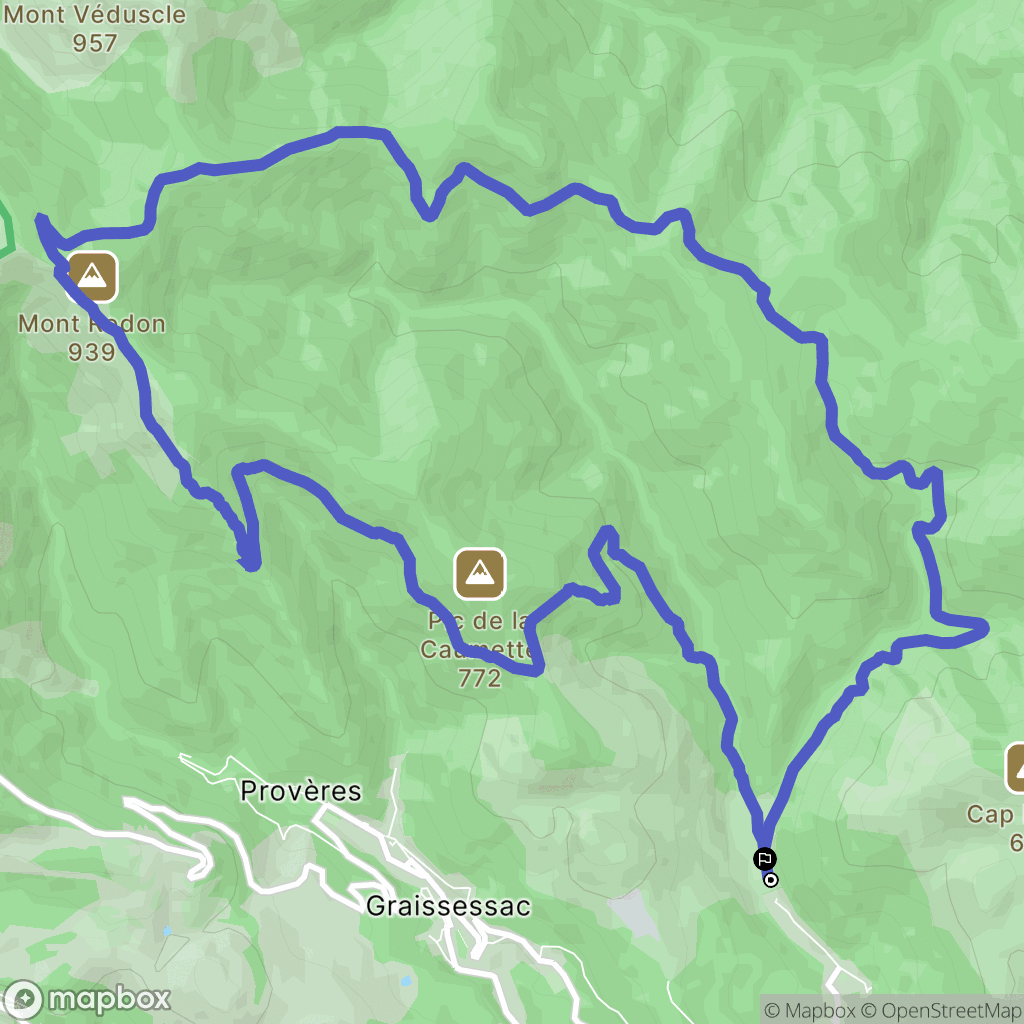Open the © Mapbox attribution link
Viewport: 1024px width, 1024px height.
(808, 1010)
